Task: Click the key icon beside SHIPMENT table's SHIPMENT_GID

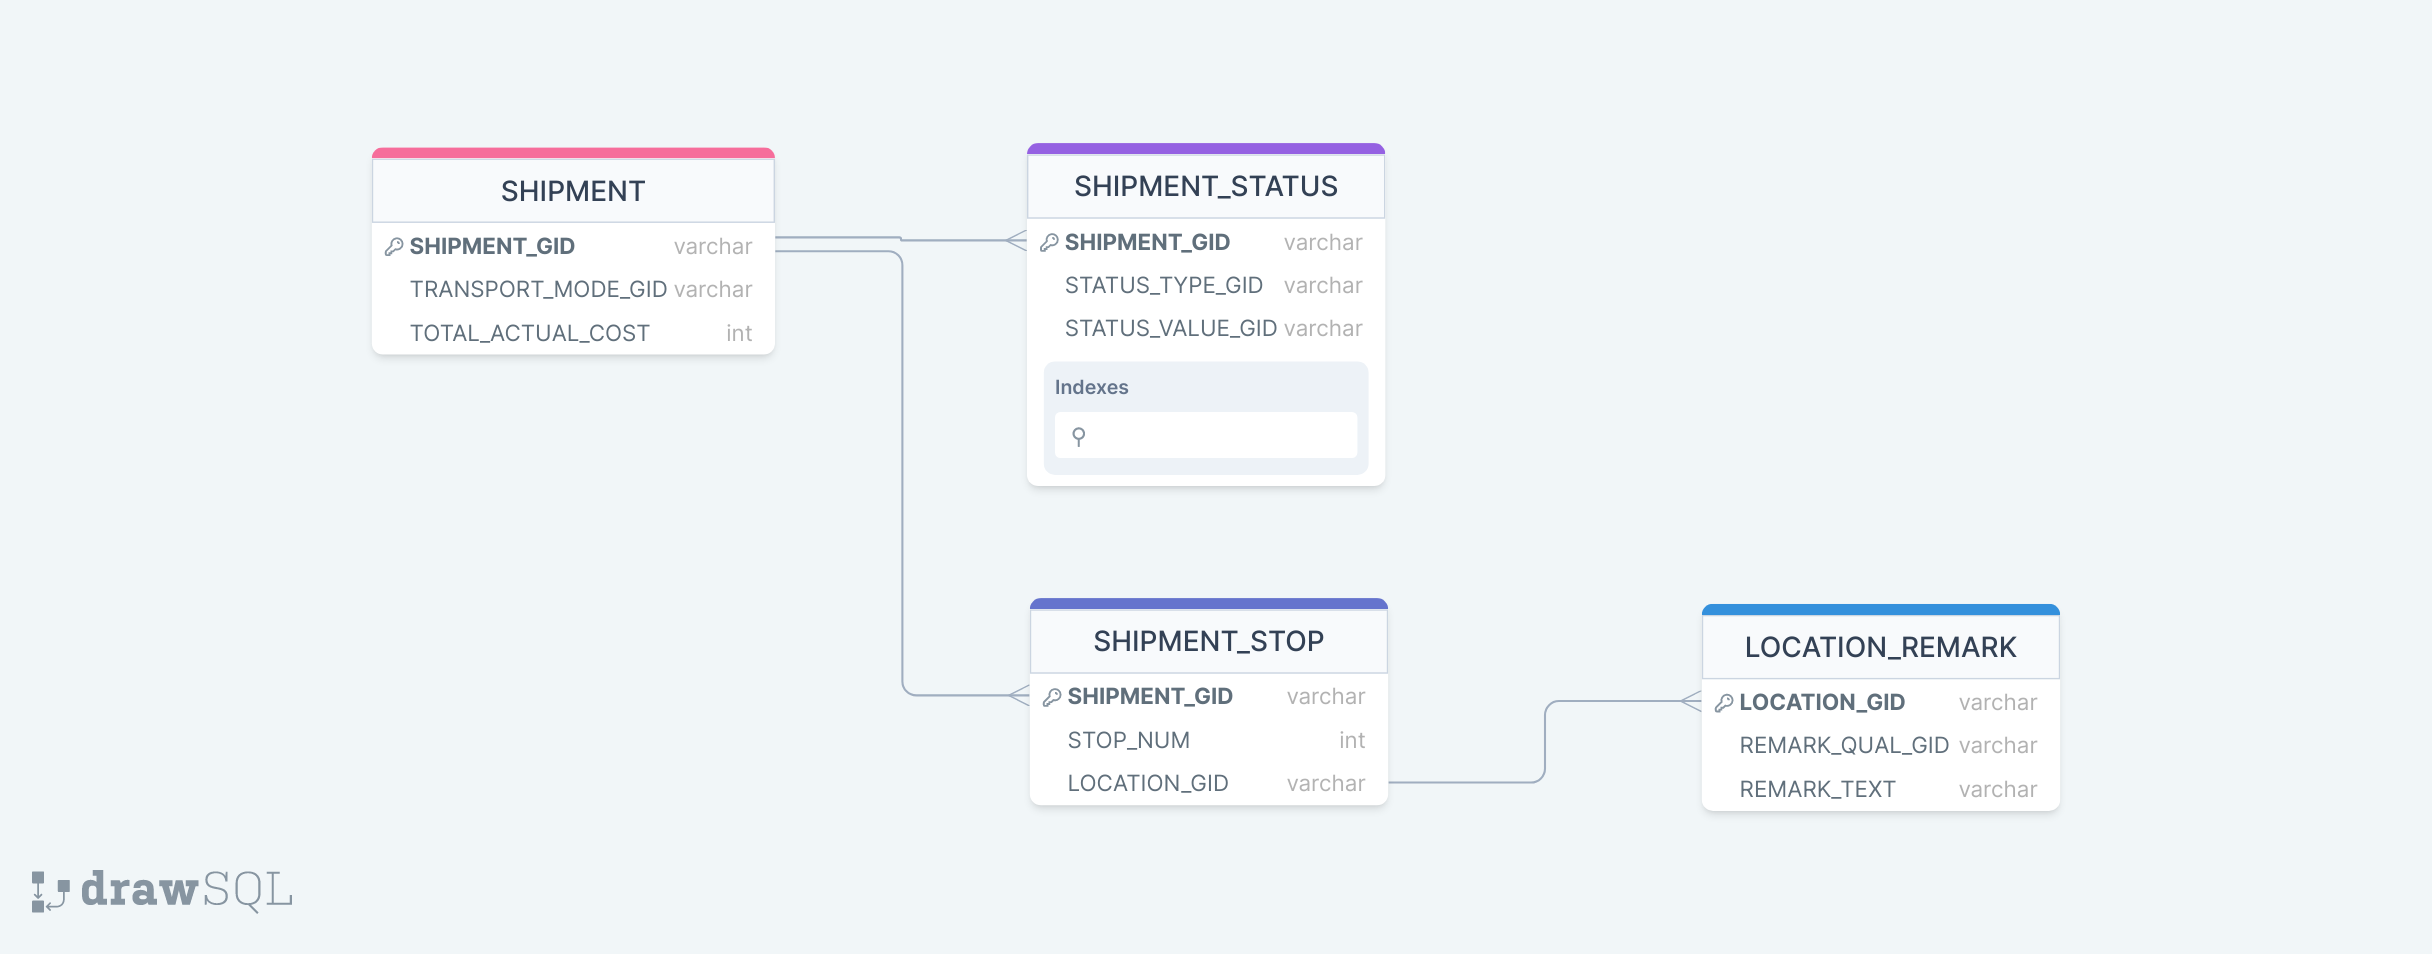Action: (394, 246)
